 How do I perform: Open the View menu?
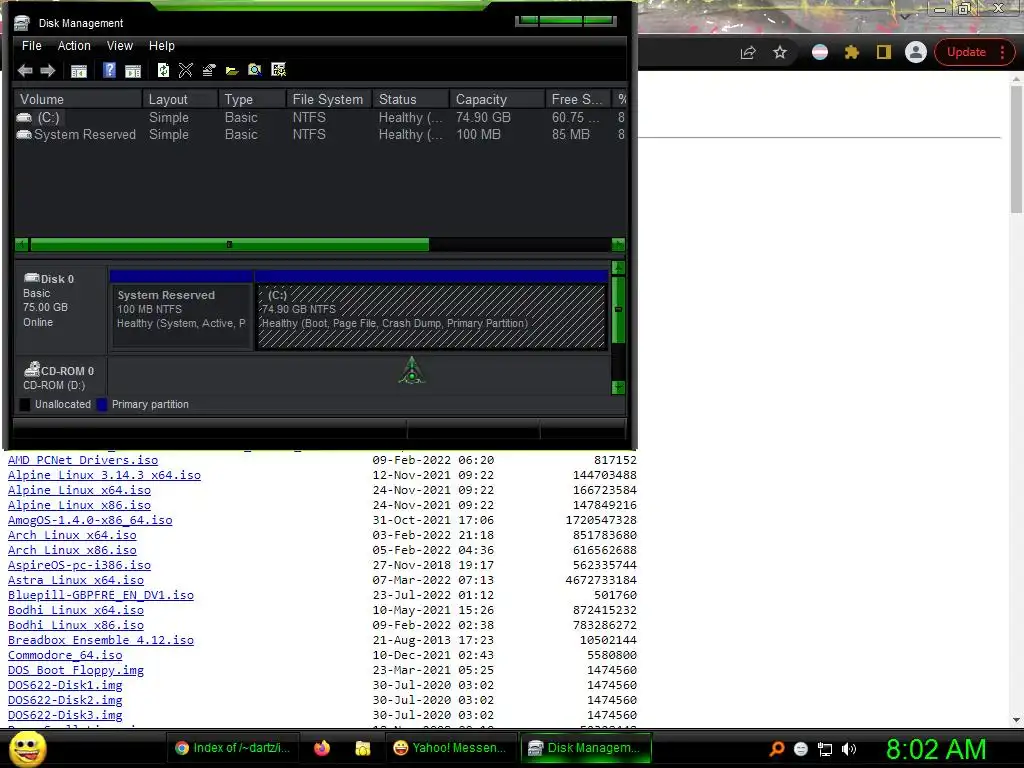pos(120,46)
